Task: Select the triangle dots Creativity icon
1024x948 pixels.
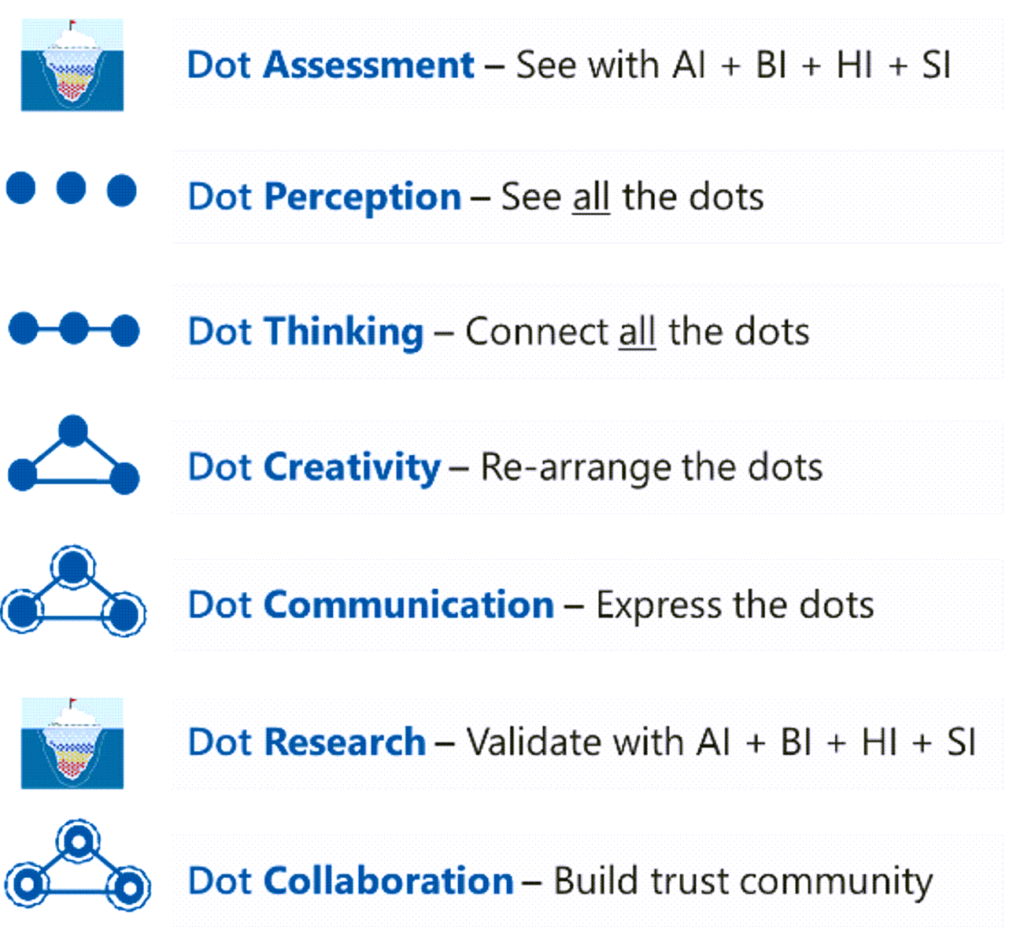Action: (x=74, y=454)
